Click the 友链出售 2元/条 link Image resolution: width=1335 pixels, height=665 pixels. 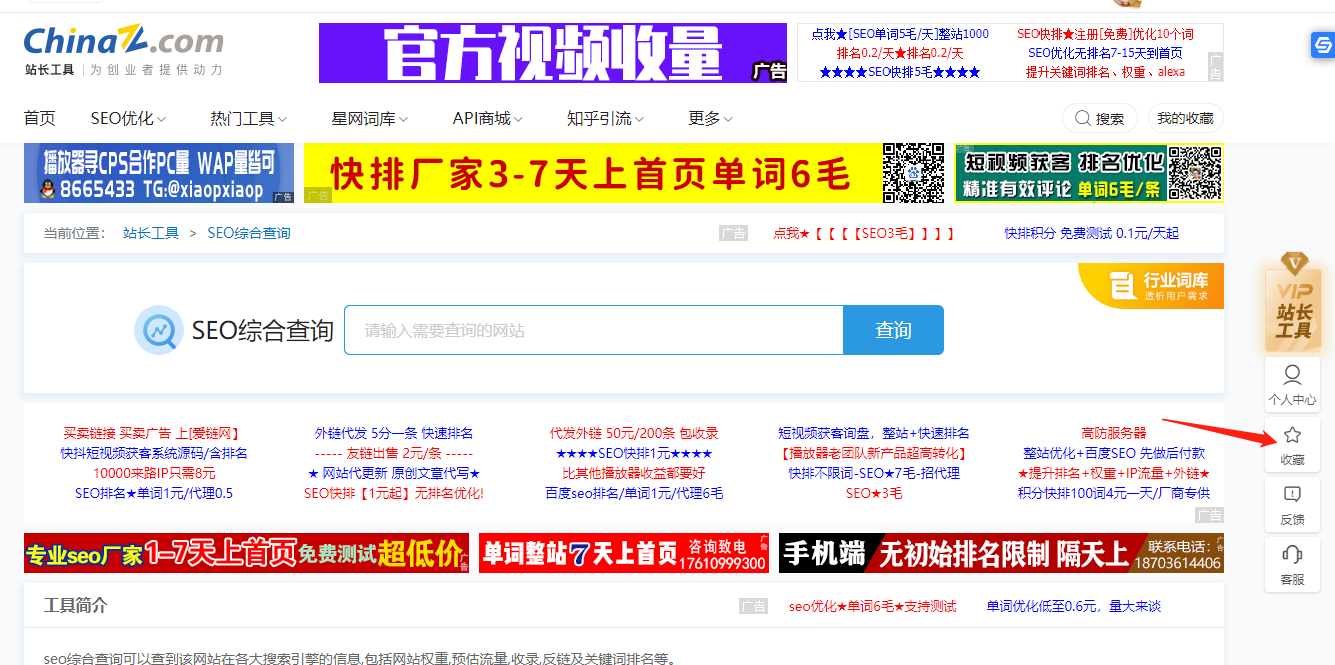pyautogui.click(x=394, y=453)
